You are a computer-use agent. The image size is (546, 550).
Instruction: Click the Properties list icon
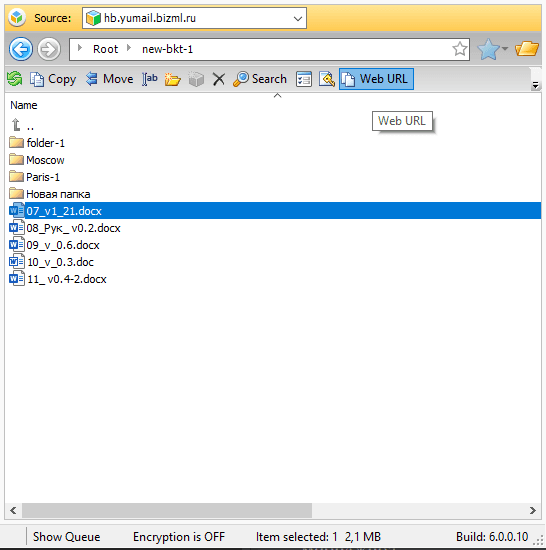pyautogui.click(x=304, y=79)
